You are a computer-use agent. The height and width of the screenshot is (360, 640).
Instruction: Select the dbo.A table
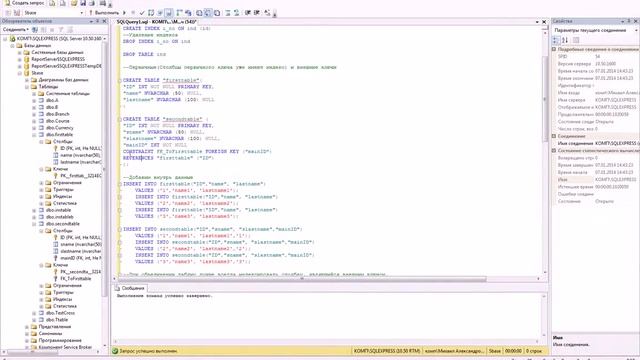[x=52, y=100]
